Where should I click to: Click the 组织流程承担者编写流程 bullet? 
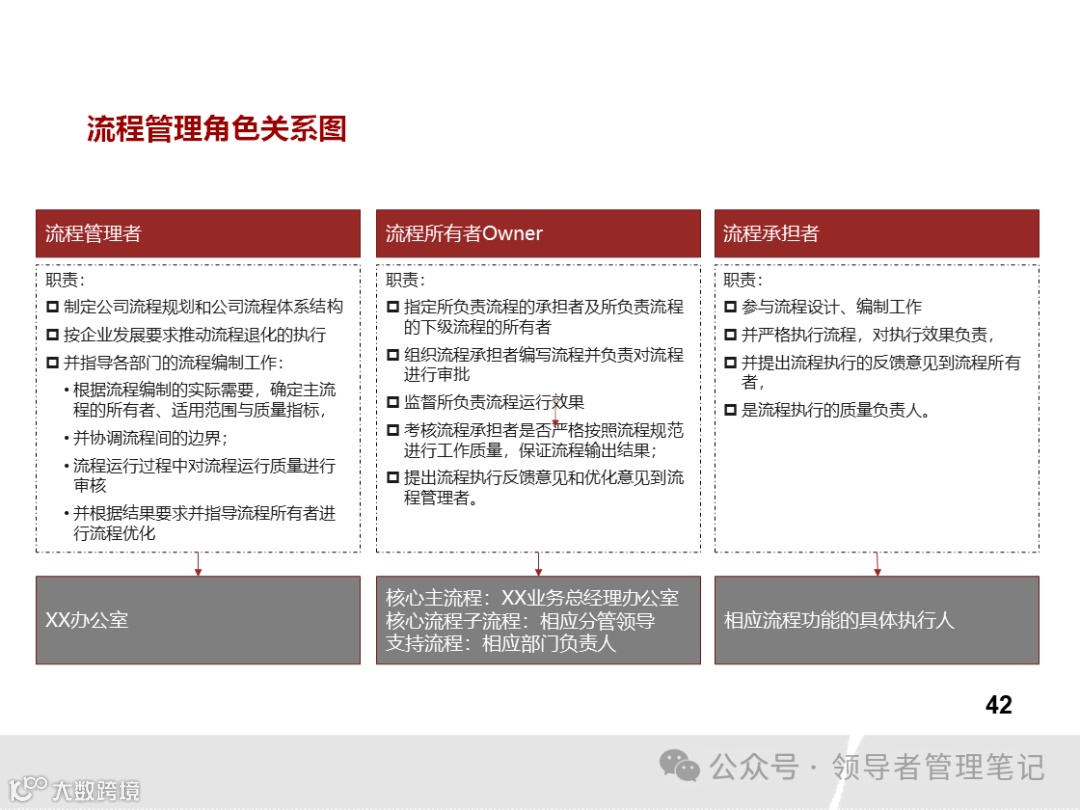(535, 364)
